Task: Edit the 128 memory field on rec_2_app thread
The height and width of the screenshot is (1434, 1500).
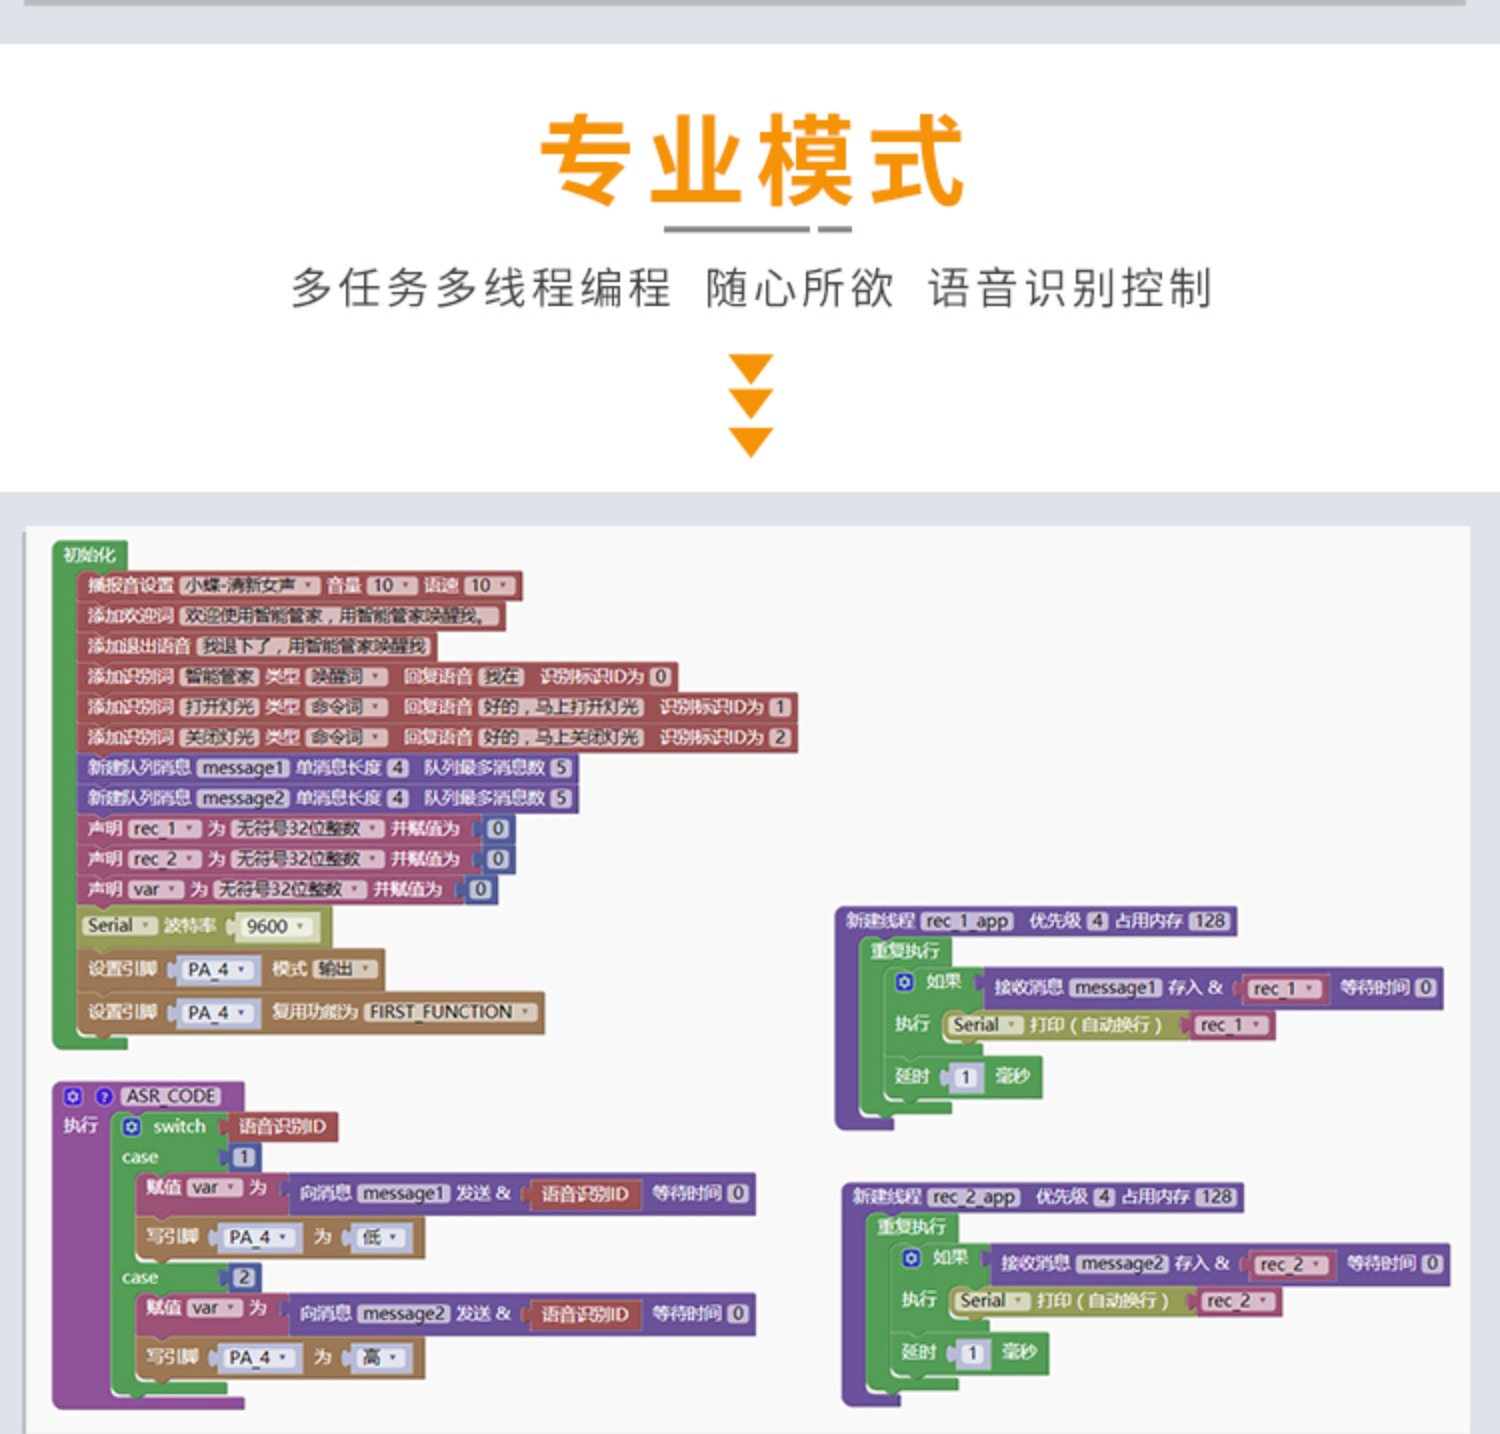Action: coord(1216,1195)
